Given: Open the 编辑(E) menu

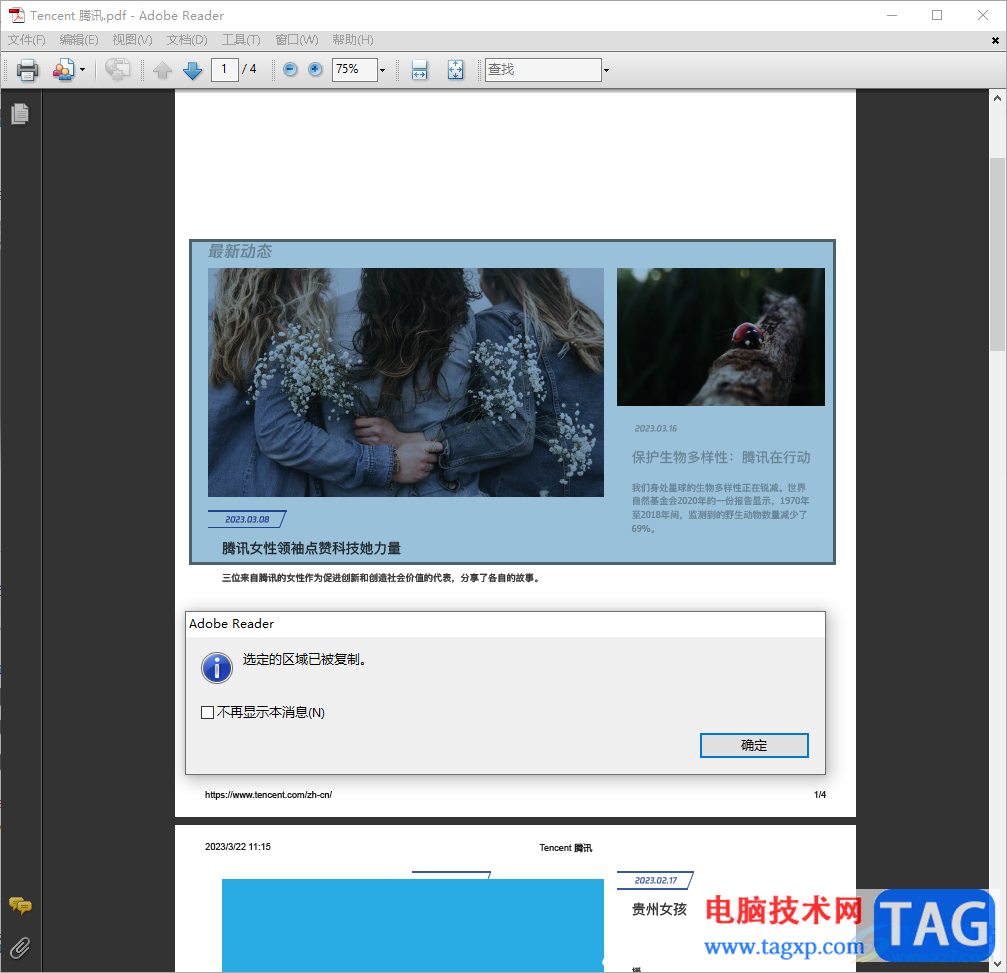Looking at the screenshot, I should pyautogui.click(x=79, y=40).
